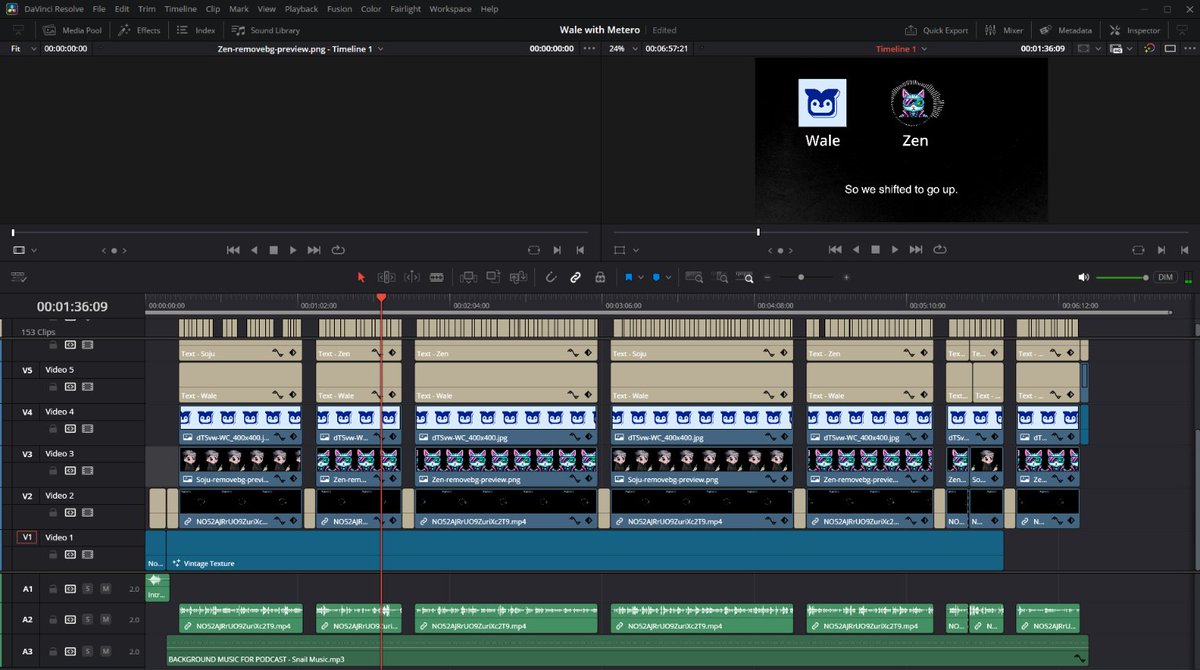Open the marker color dropdown arrow
1200x670 pixels.
(668, 277)
